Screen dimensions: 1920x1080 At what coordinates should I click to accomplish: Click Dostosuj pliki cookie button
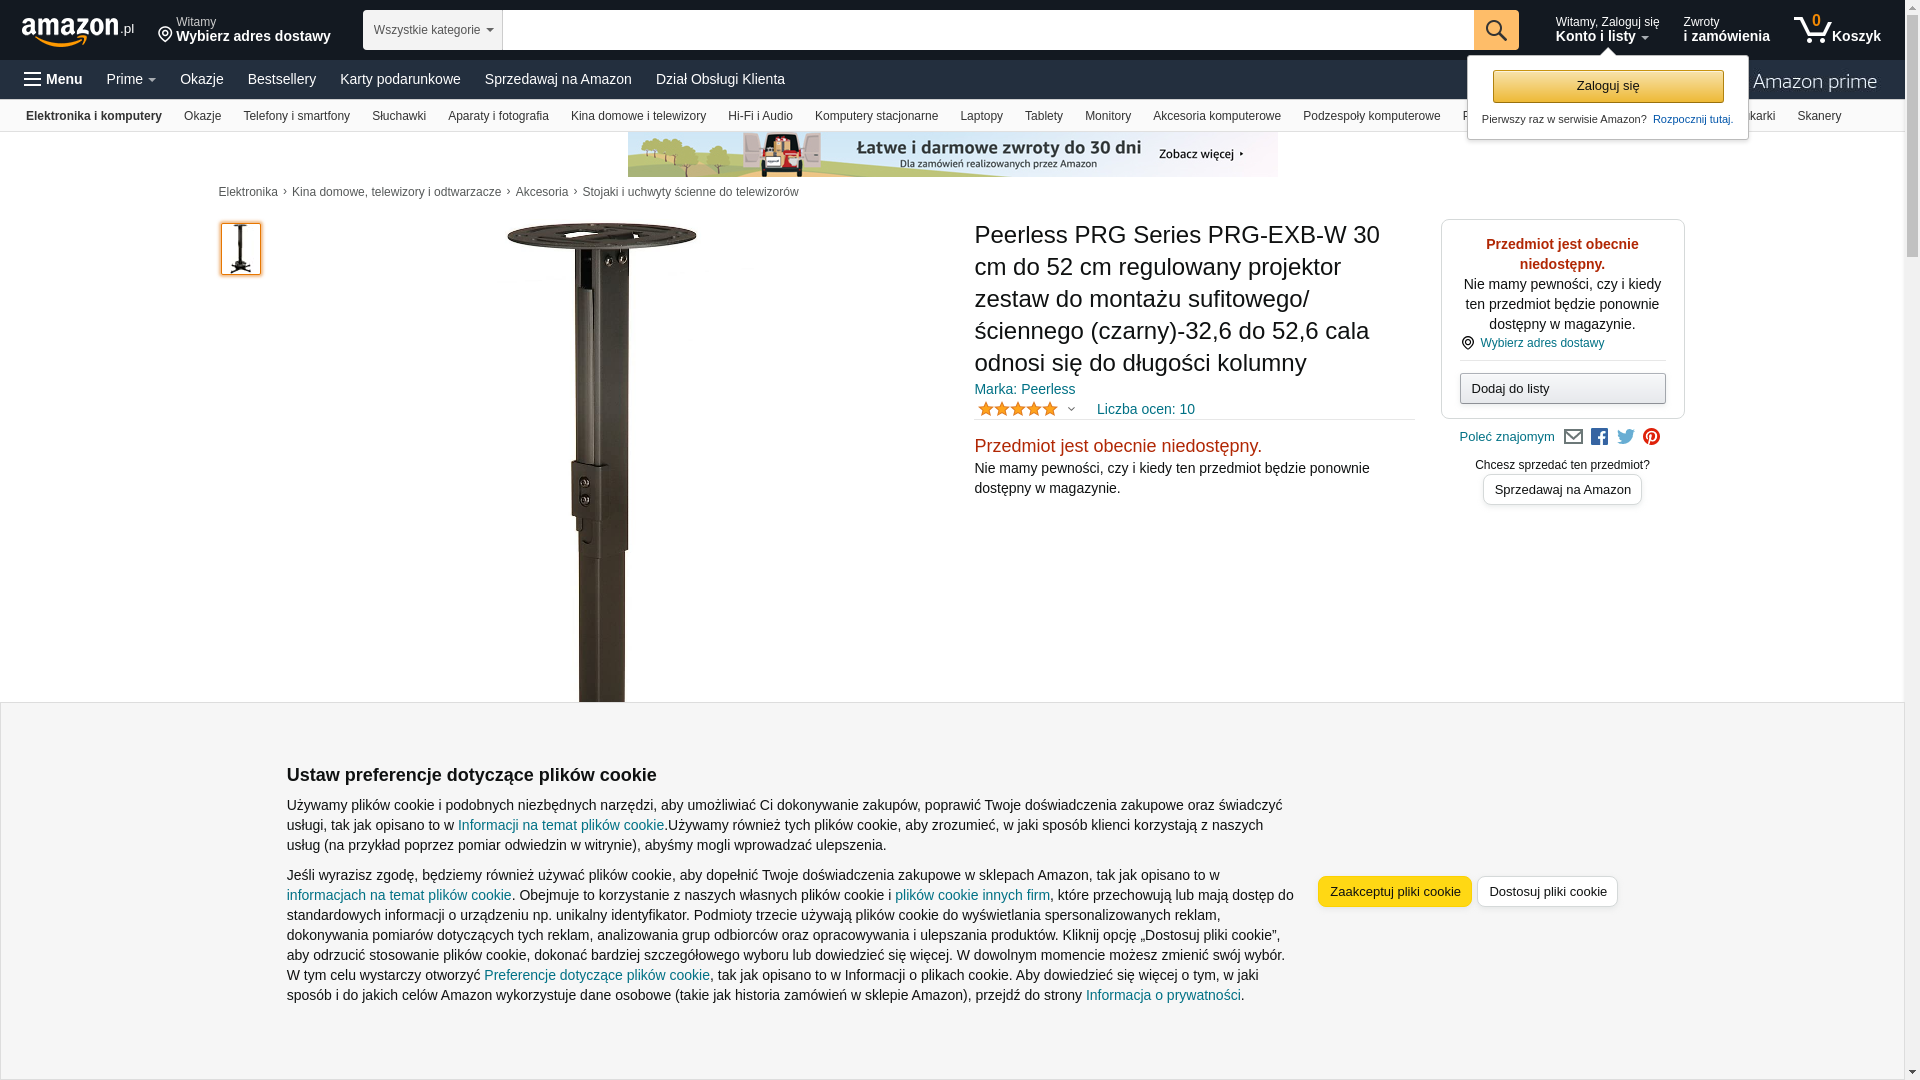click(x=1547, y=892)
